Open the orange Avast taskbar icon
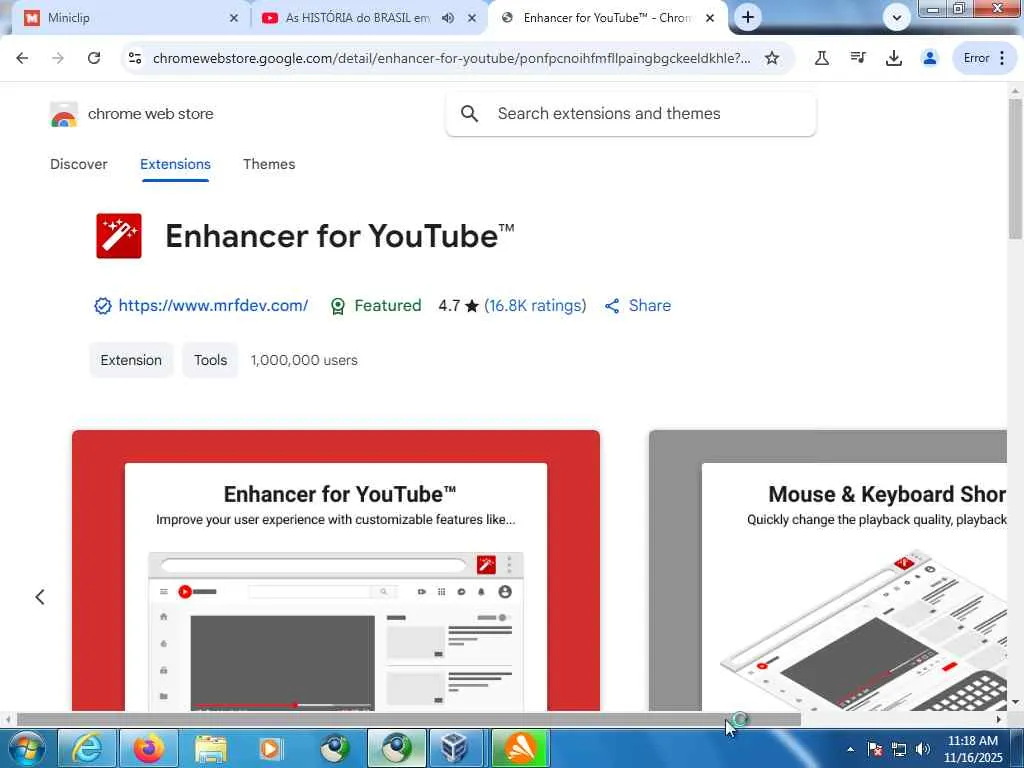 click(520, 748)
